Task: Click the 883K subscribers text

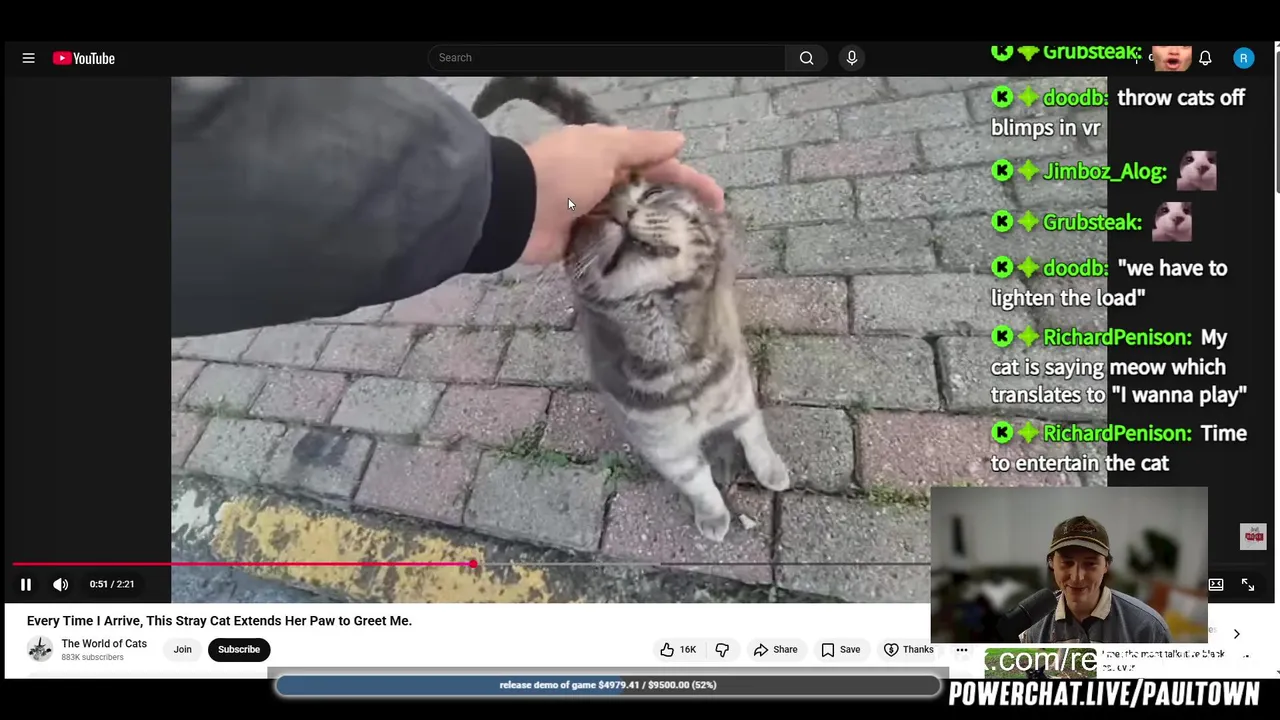Action: [x=92, y=657]
